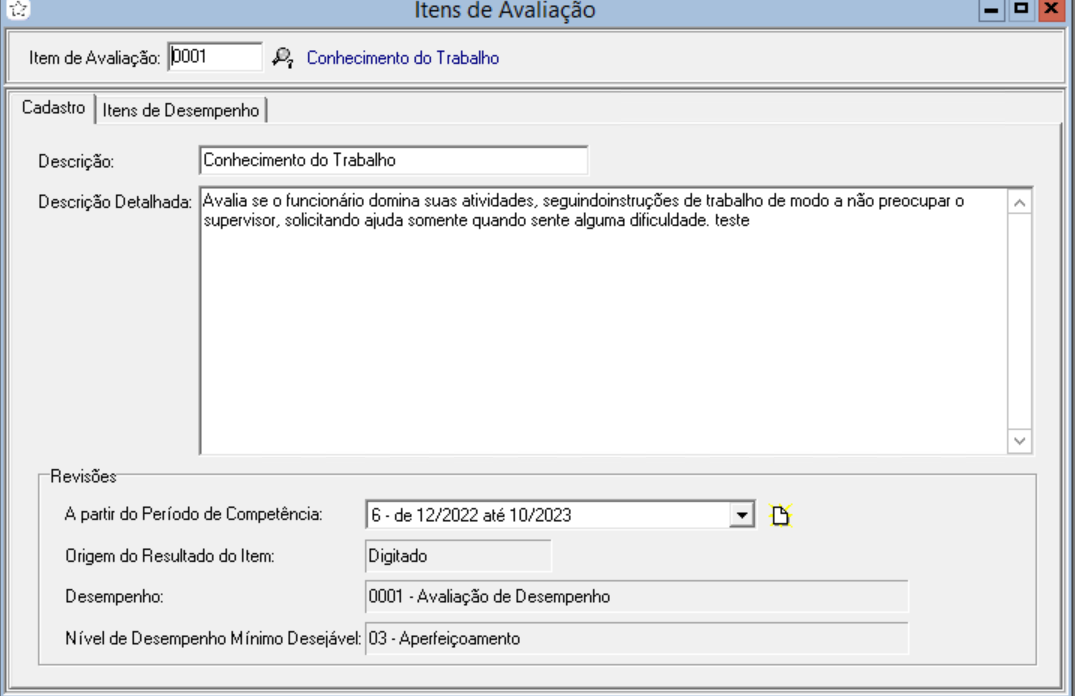Click the Origem do Resultado field 'Digitado'
The height and width of the screenshot is (696, 1075).
[x=457, y=556]
